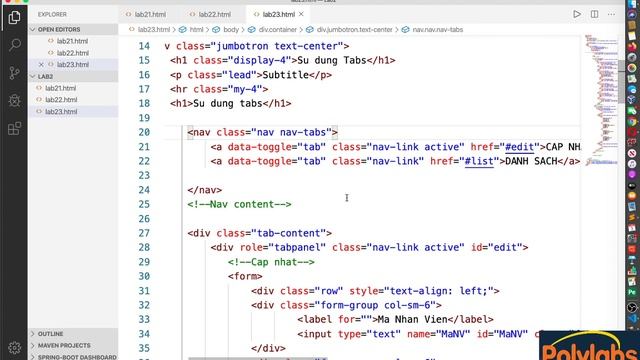Click the nav.nav.nav-tabs breadcrumb

437,29
